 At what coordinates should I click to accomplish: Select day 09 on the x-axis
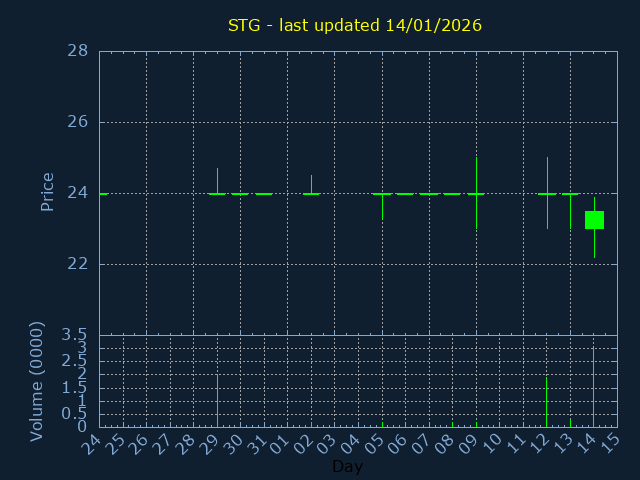click(469, 444)
